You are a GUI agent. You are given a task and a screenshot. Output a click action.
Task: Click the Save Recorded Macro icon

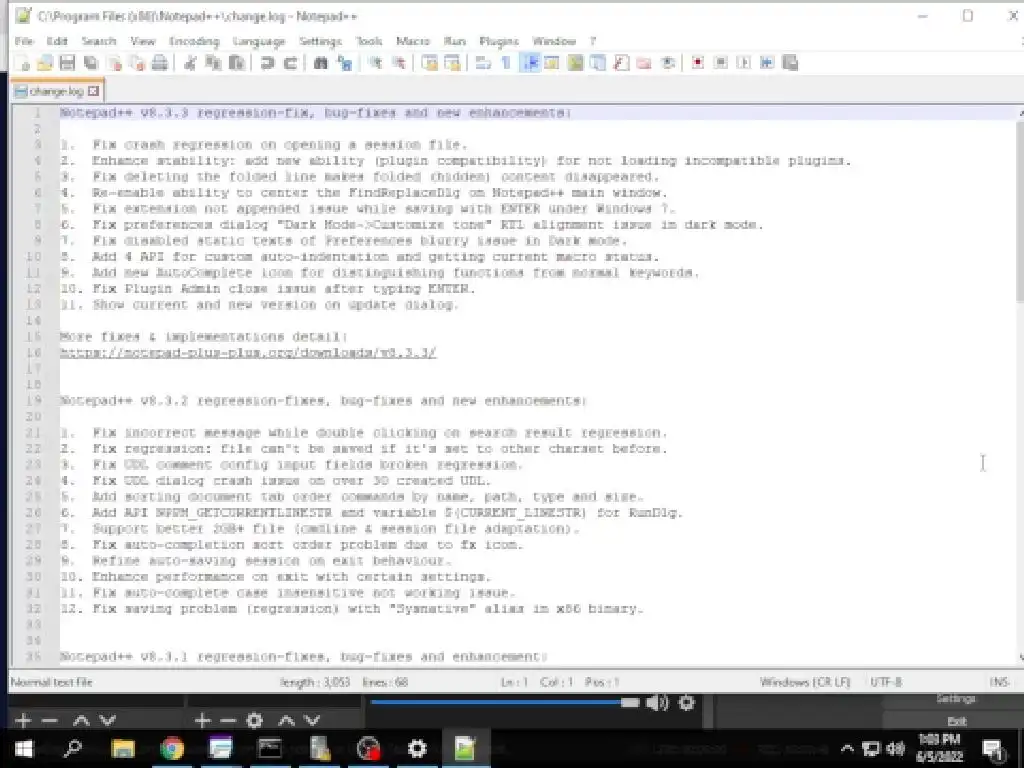(x=790, y=63)
